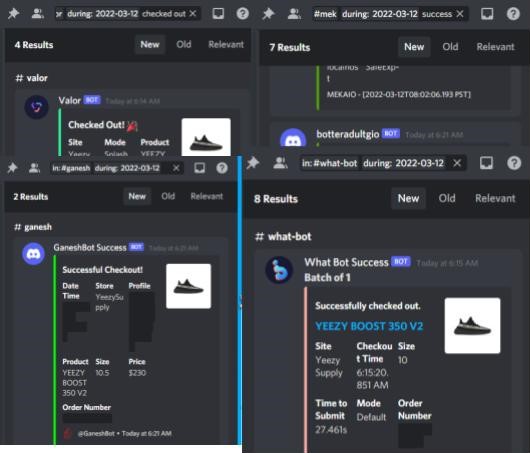Click the Valor bot avatar

(37, 107)
